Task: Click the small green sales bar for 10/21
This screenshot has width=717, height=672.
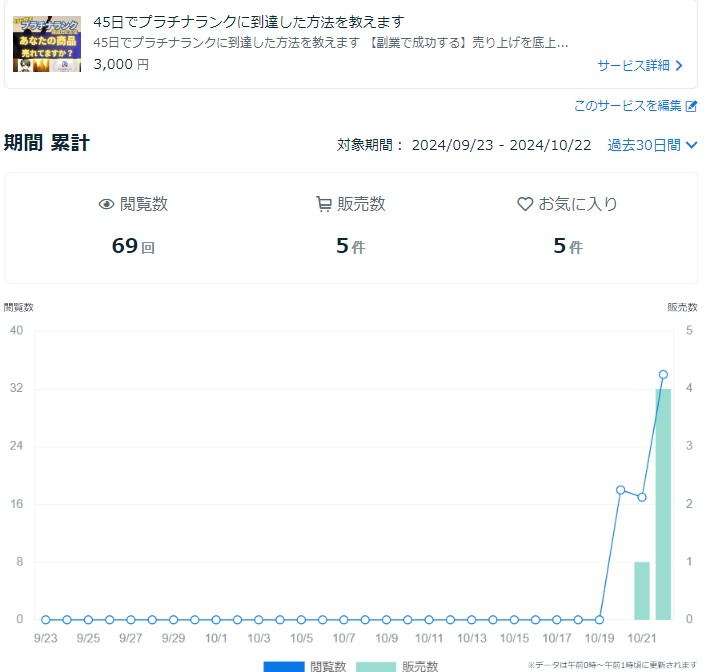Action: click(642, 590)
